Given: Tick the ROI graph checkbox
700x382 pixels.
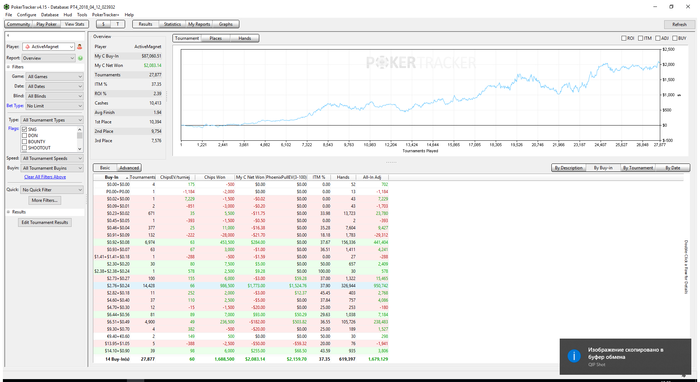Looking at the screenshot, I should pyautogui.click(x=624, y=38).
